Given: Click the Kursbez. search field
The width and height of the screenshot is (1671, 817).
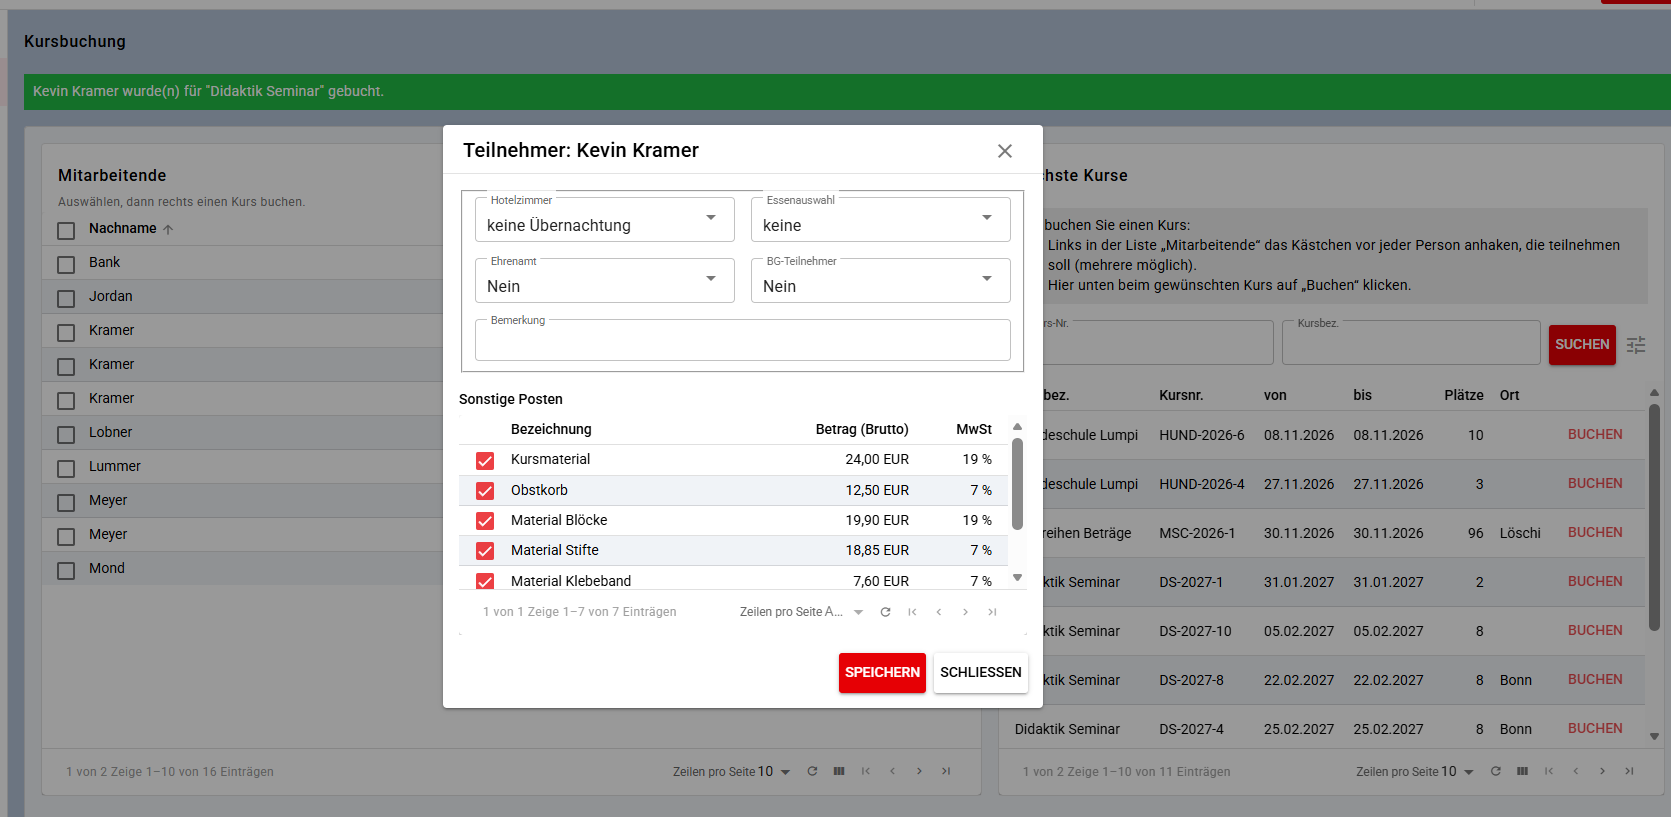Looking at the screenshot, I should pos(1411,342).
